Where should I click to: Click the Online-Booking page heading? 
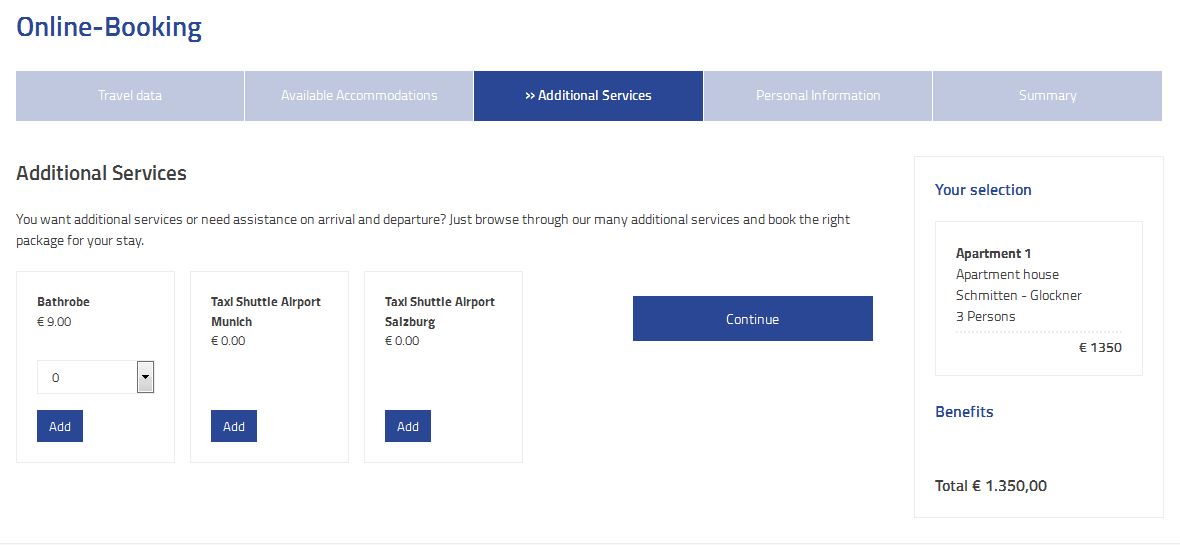point(109,27)
